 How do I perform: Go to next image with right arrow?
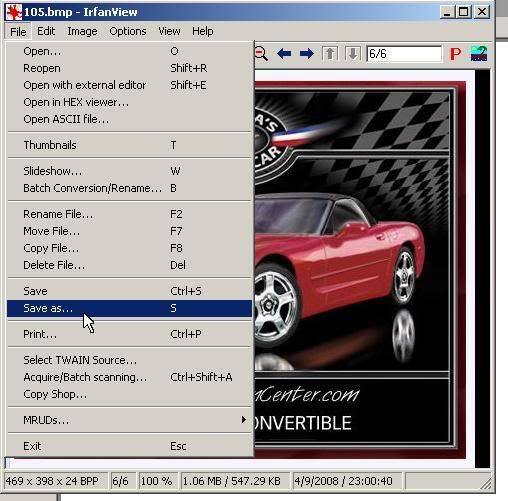306,54
